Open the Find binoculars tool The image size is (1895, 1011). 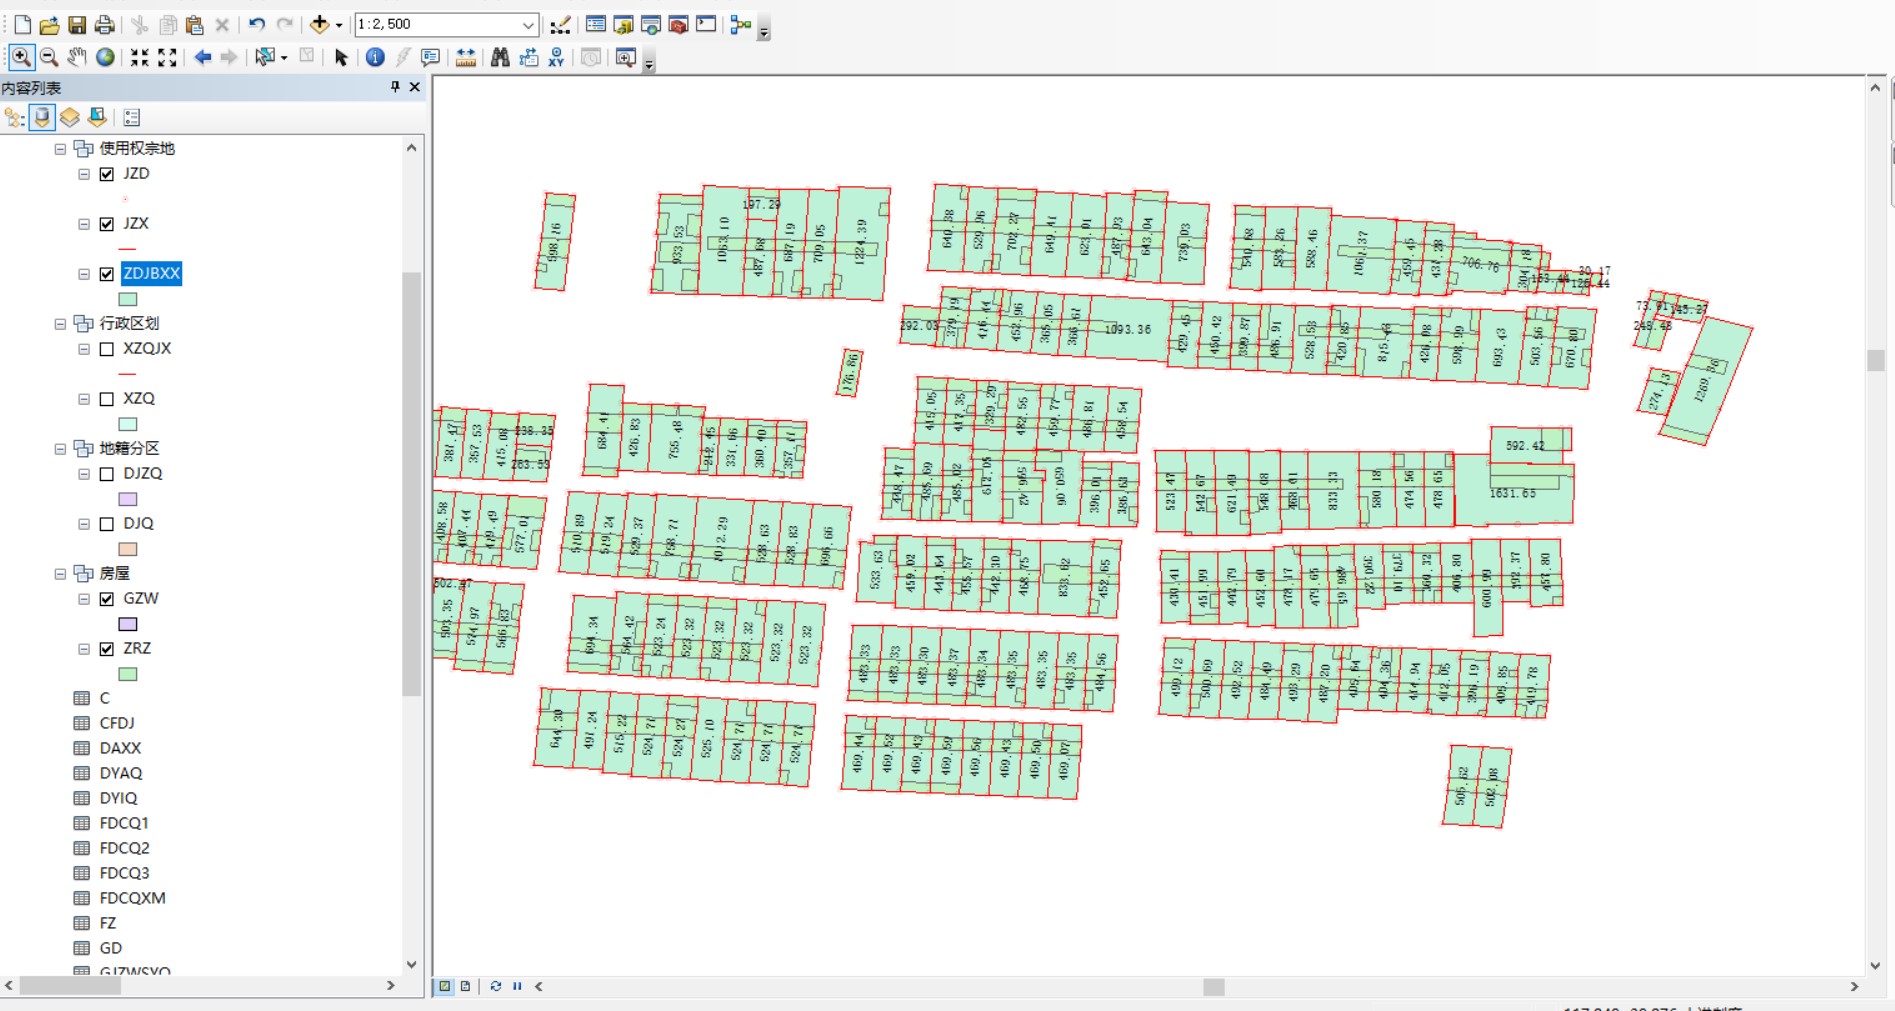point(500,57)
